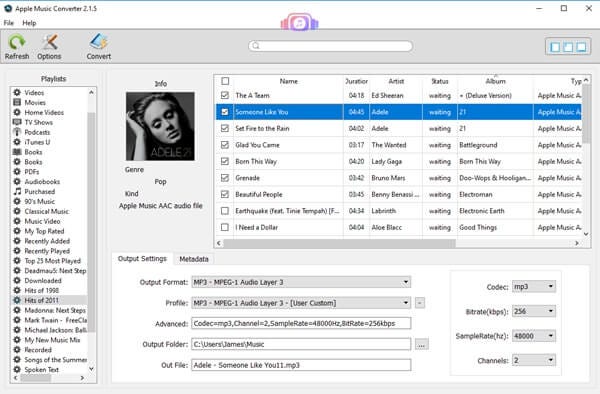Click the left layout view icon

pos(555,47)
